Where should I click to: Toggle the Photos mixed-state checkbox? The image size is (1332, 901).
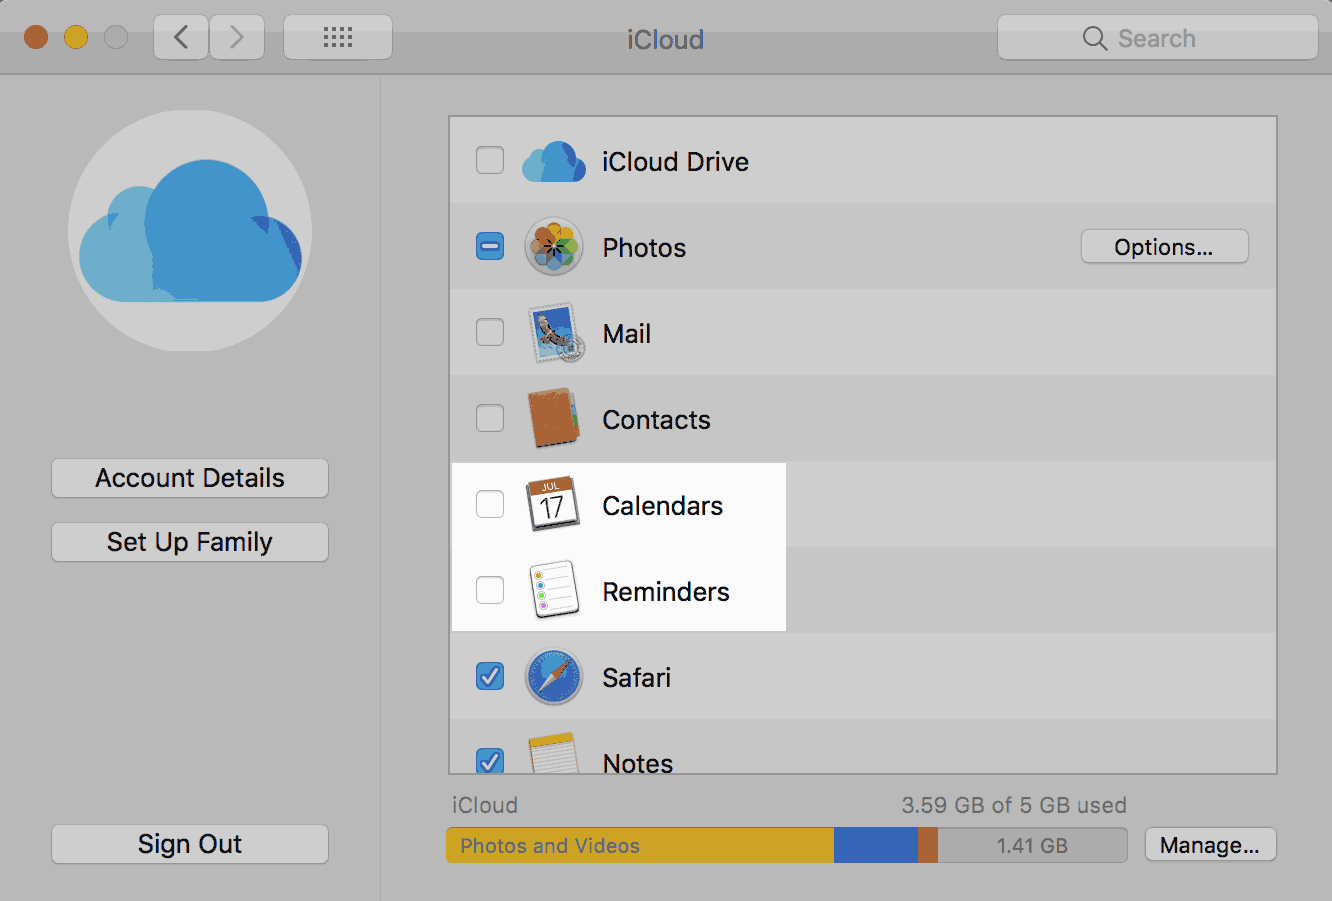point(490,246)
